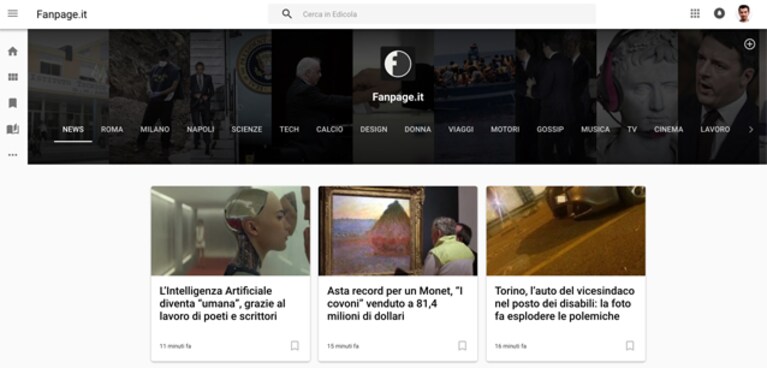Click the 15 minuti fa timestamp
This screenshot has height=368, width=767.
(343, 346)
